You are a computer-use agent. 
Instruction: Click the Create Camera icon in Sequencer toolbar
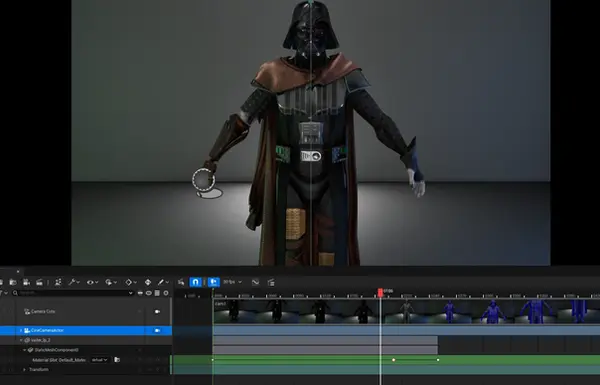click(x=26, y=282)
